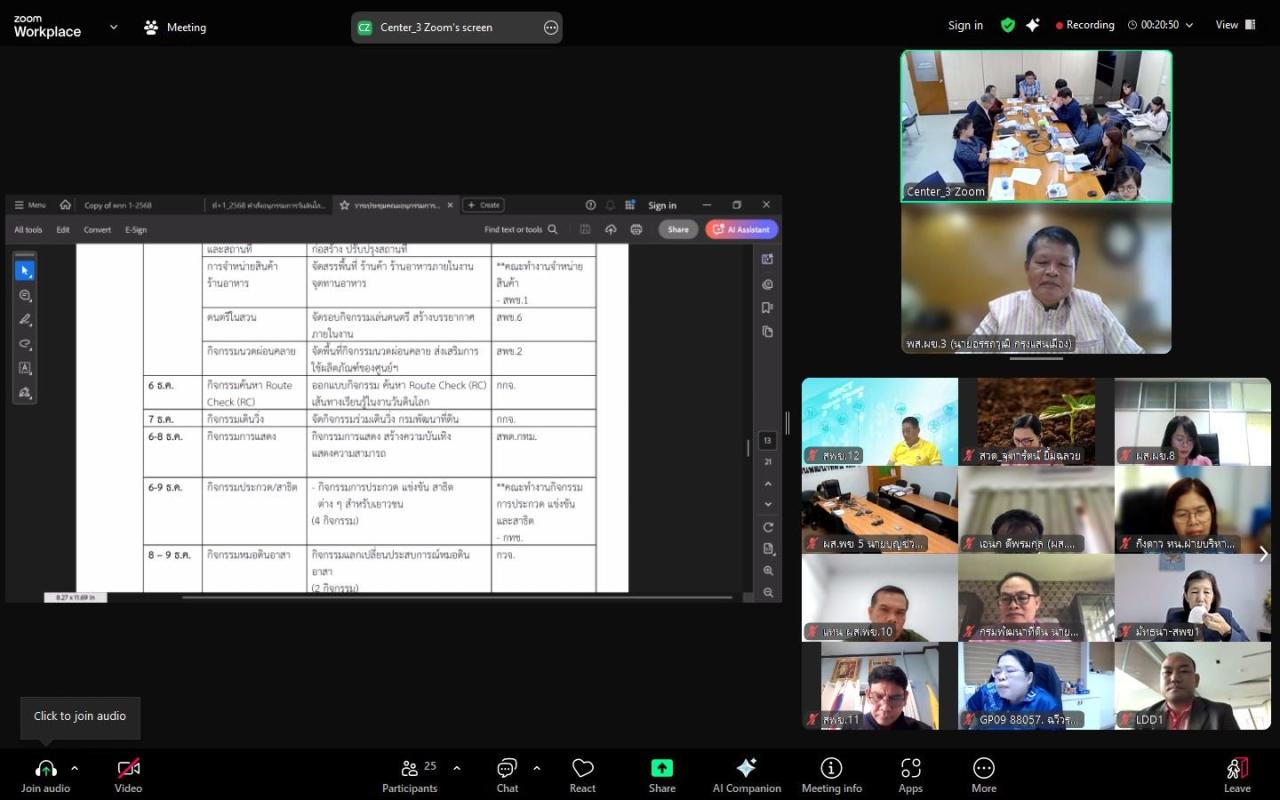Click the React icon
The image size is (1280, 800).
click(x=583, y=775)
